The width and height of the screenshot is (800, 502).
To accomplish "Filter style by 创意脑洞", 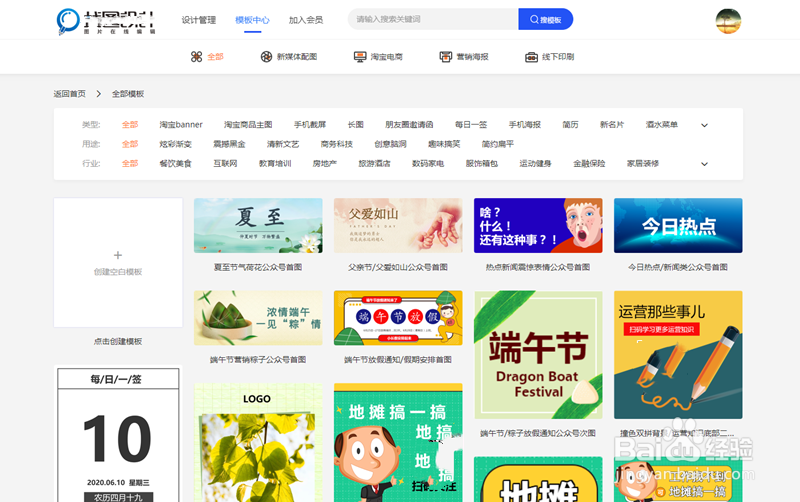I will pyautogui.click(x=390, y=144).
